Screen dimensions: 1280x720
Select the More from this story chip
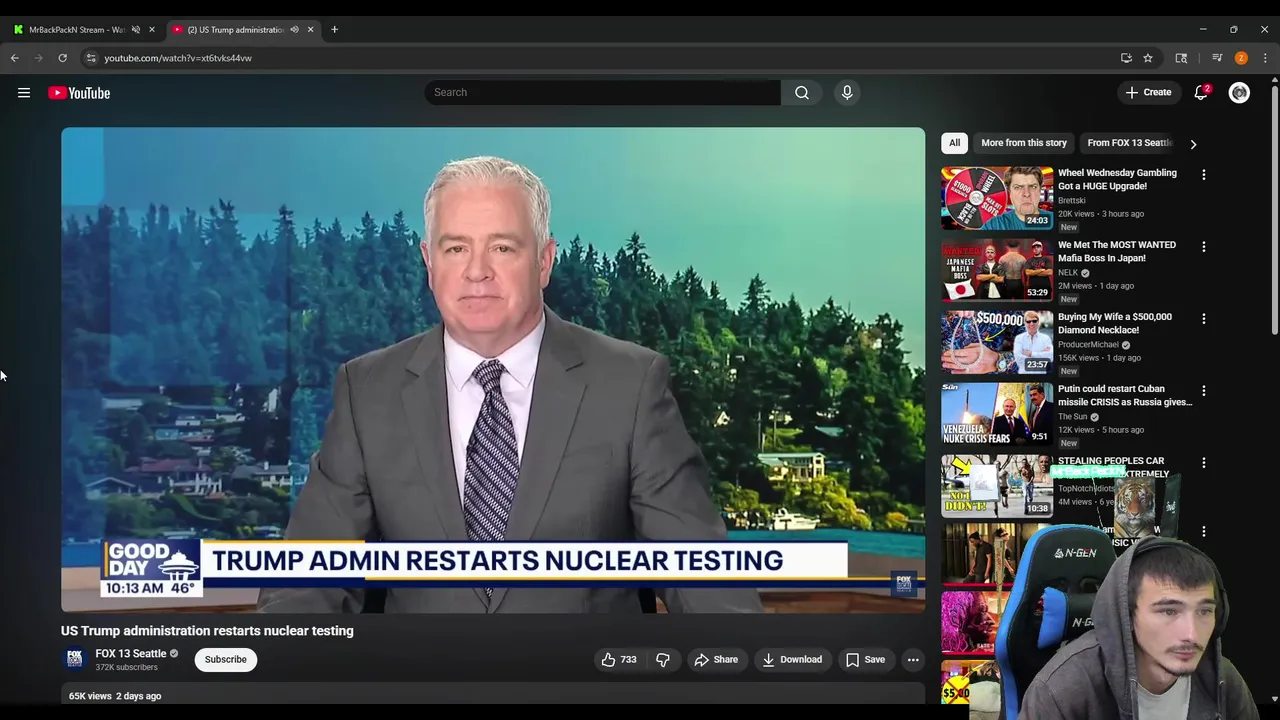pos(1024,143)
